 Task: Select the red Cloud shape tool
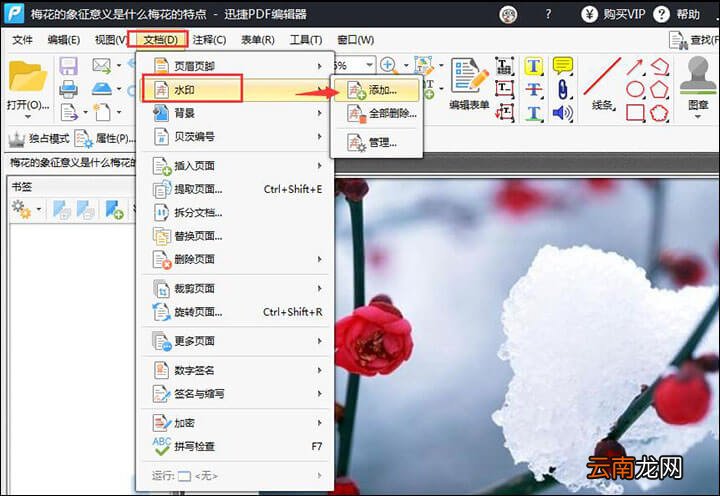pos(659,113)
